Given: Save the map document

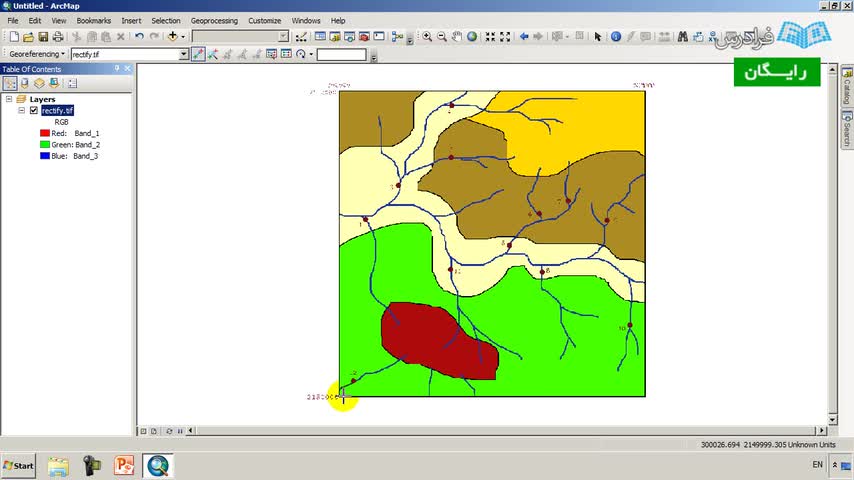Looking at the screenshot, I should click(43, 37).
